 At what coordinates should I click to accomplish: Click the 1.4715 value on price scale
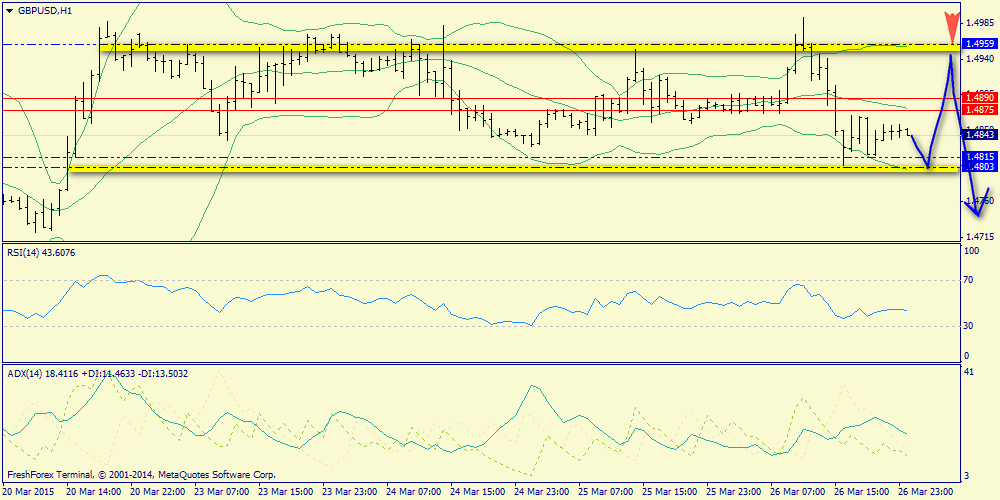[979, 237]
